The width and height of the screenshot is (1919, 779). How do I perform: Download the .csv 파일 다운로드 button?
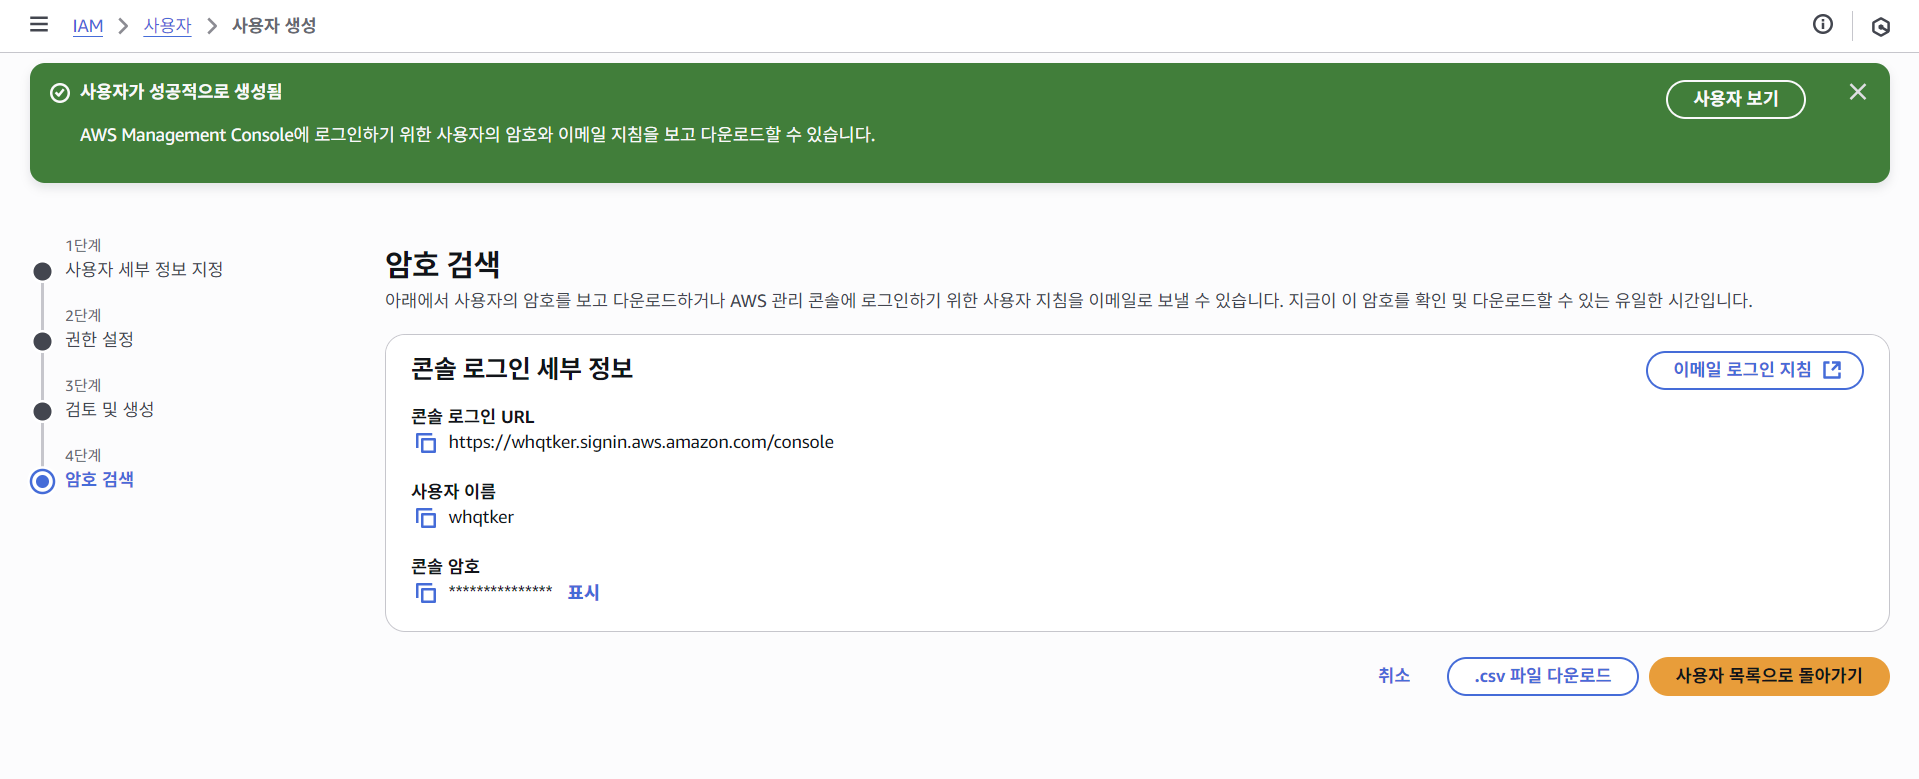(1542, 676)
